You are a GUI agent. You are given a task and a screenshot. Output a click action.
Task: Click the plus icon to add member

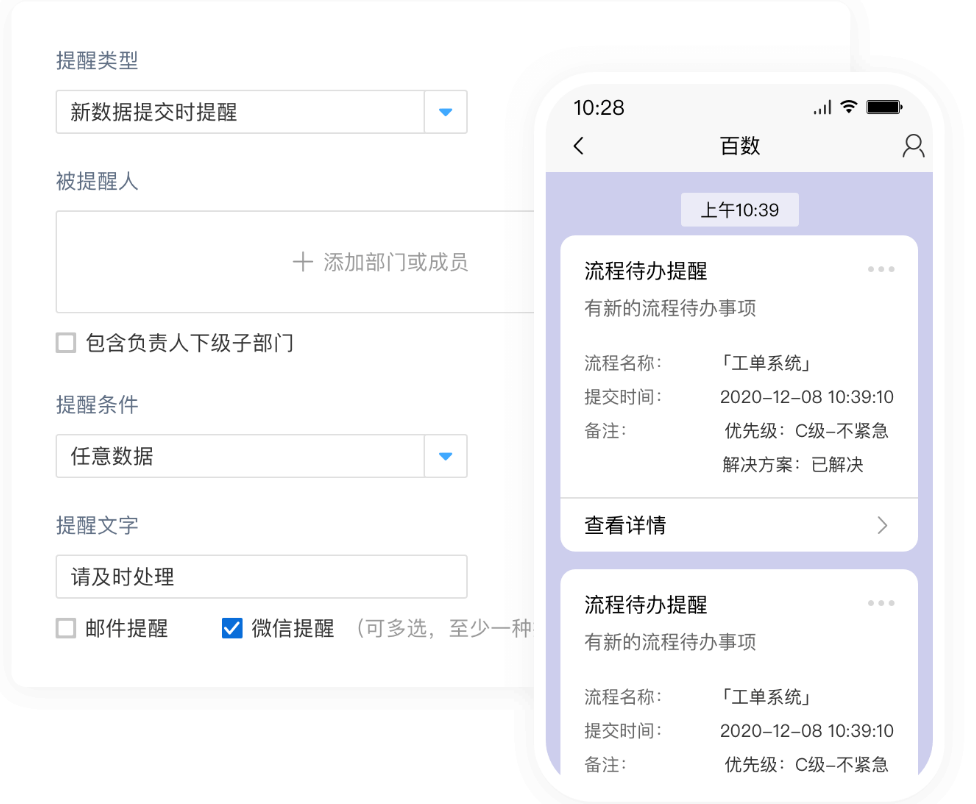(x=302, y=262)
